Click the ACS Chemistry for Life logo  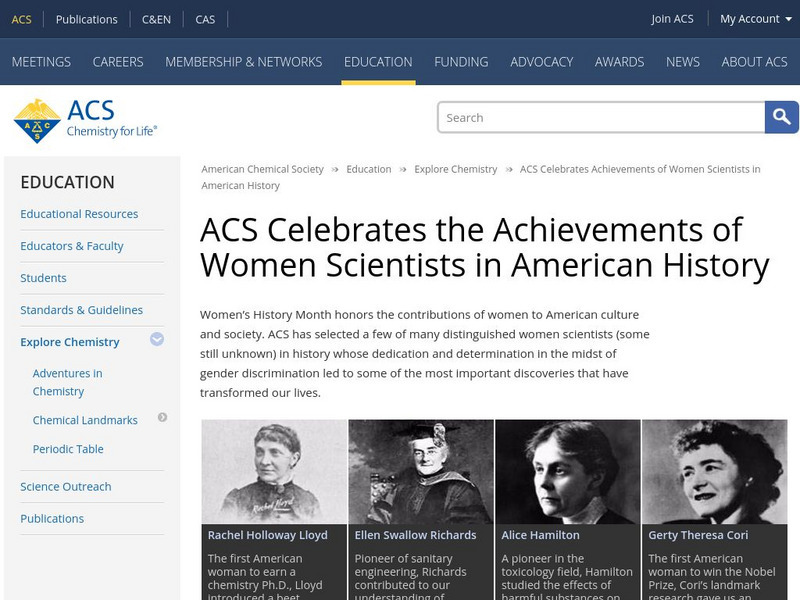[86, 117]
